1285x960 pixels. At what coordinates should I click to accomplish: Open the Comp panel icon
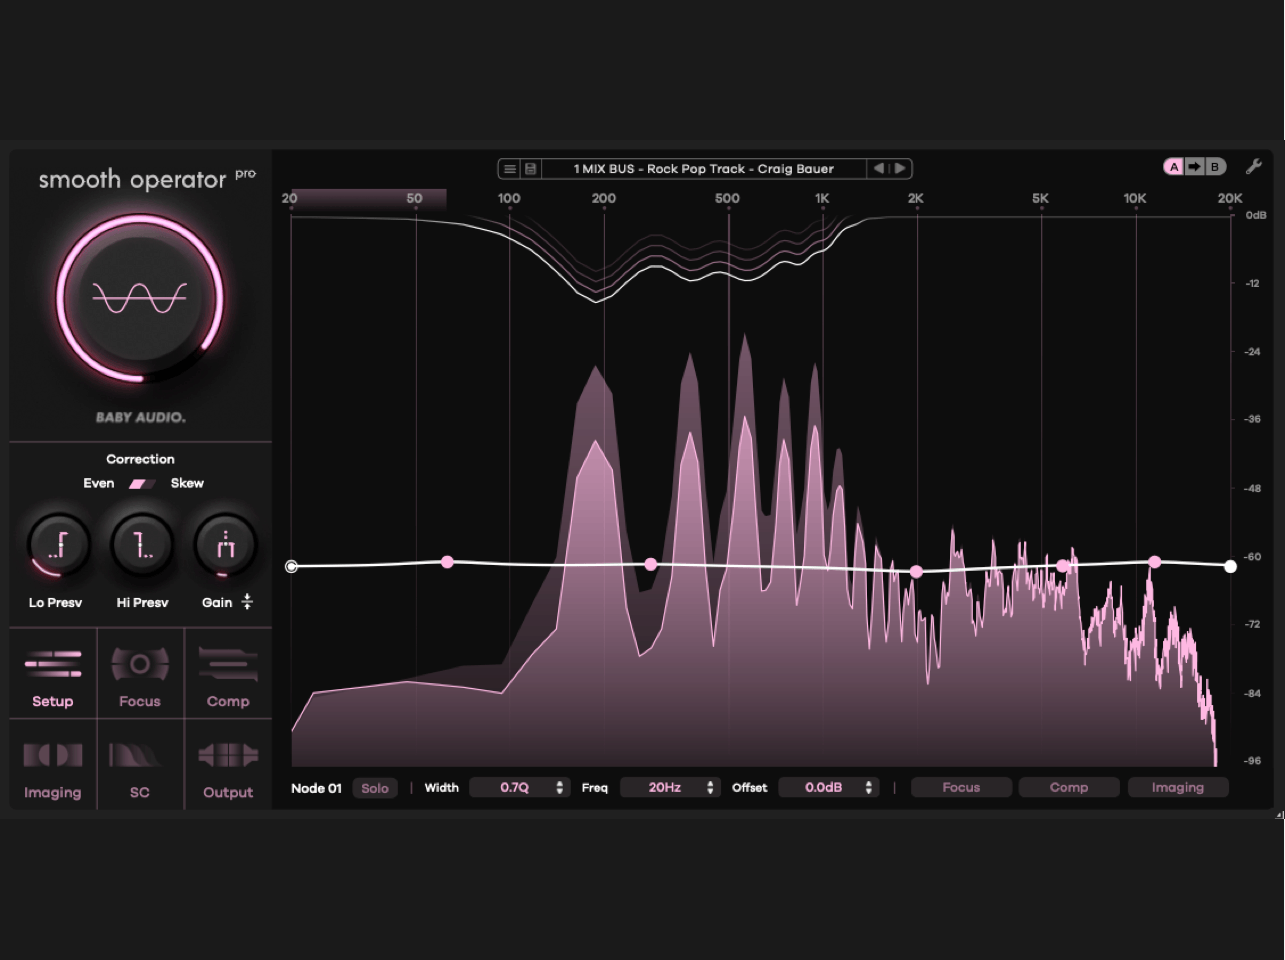228,663
